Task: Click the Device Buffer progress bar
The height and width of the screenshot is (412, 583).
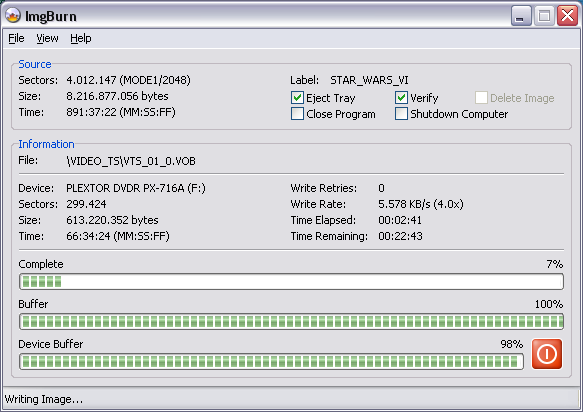Action: [271, 361]
